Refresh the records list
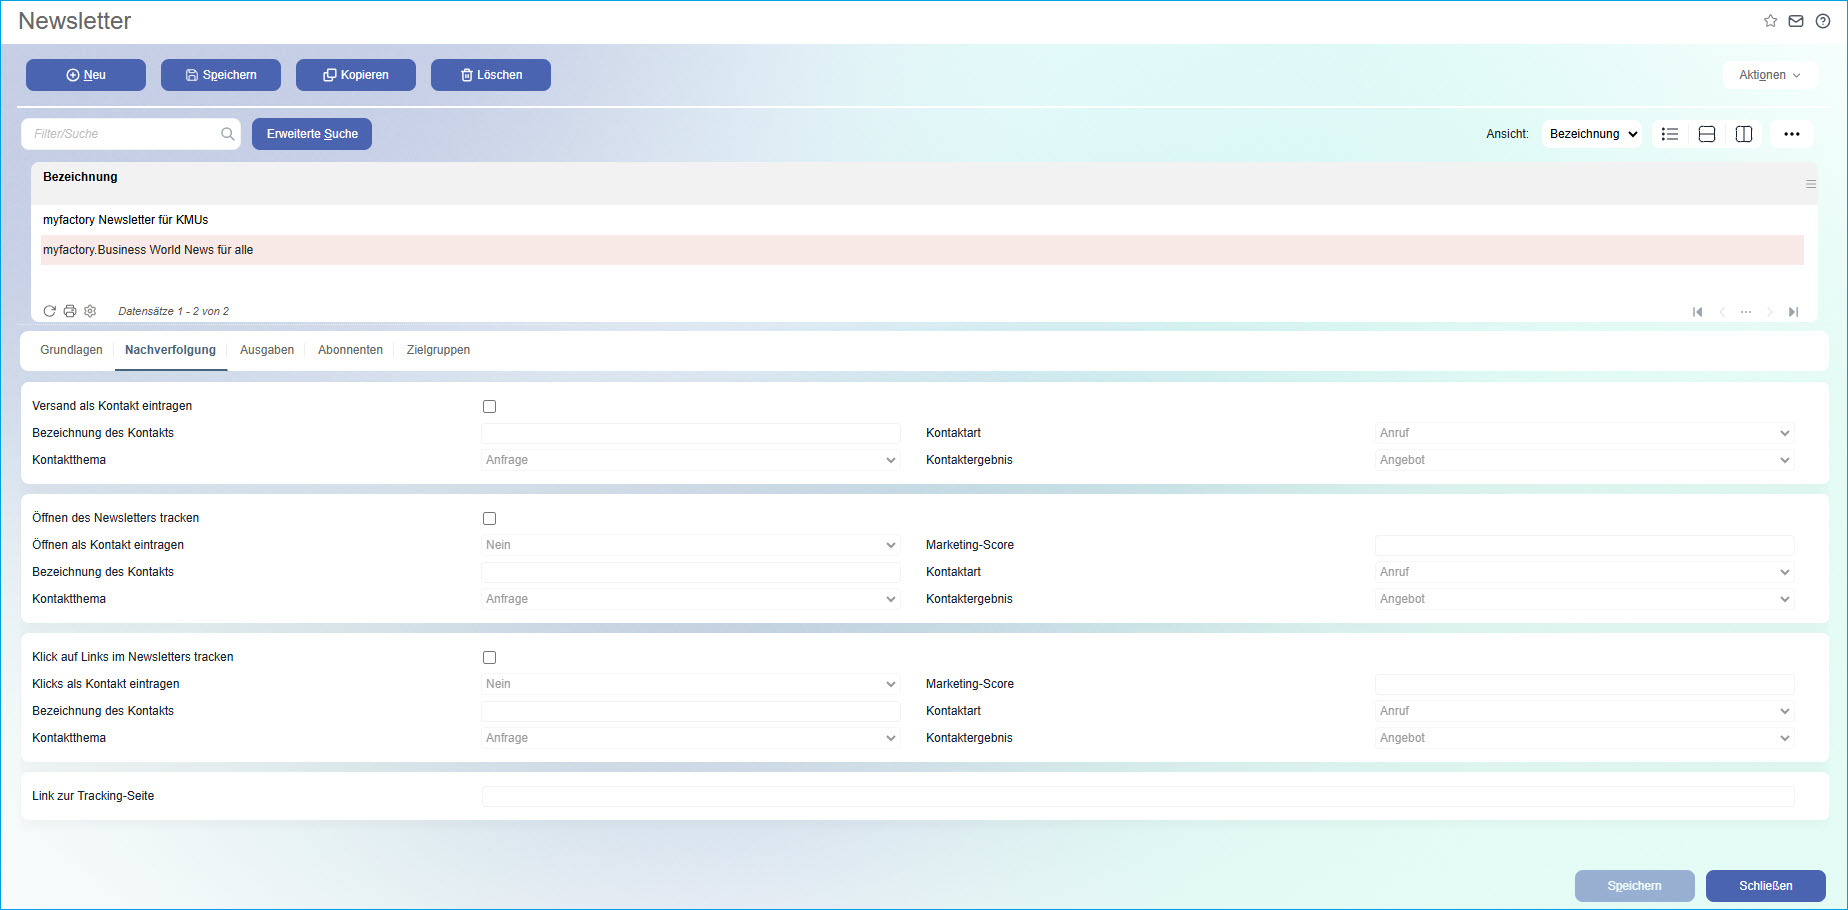This screenshot has width=1848, height=910. tap(49, 311)
